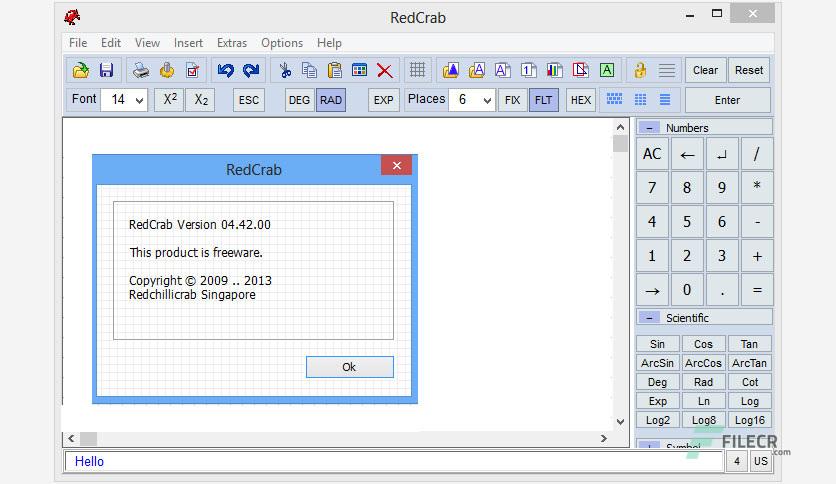
Task: Click the horizontal lines toolbar icon
Action: (666, 70)
